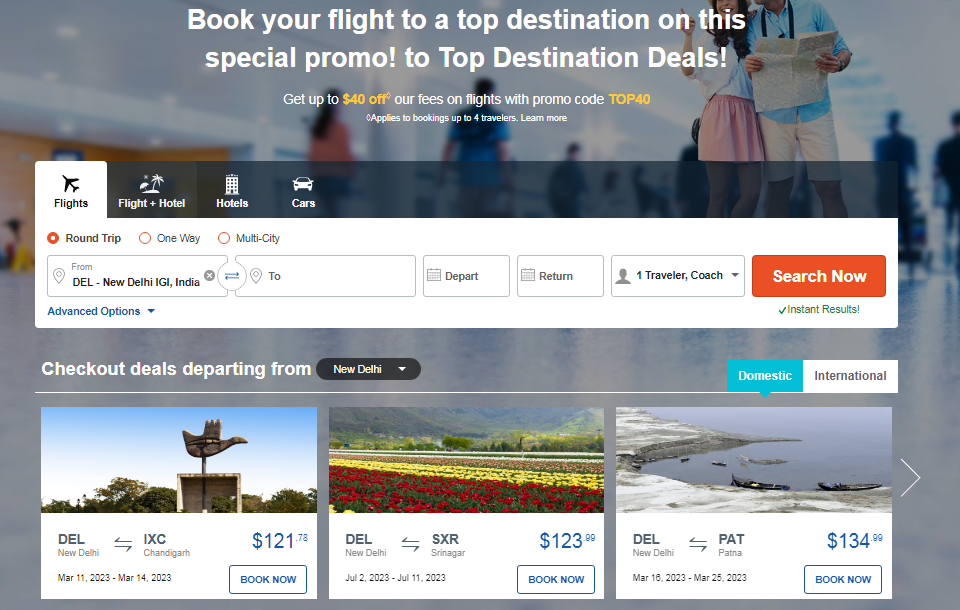Click the next deals carousel arrow

point(909,478)
